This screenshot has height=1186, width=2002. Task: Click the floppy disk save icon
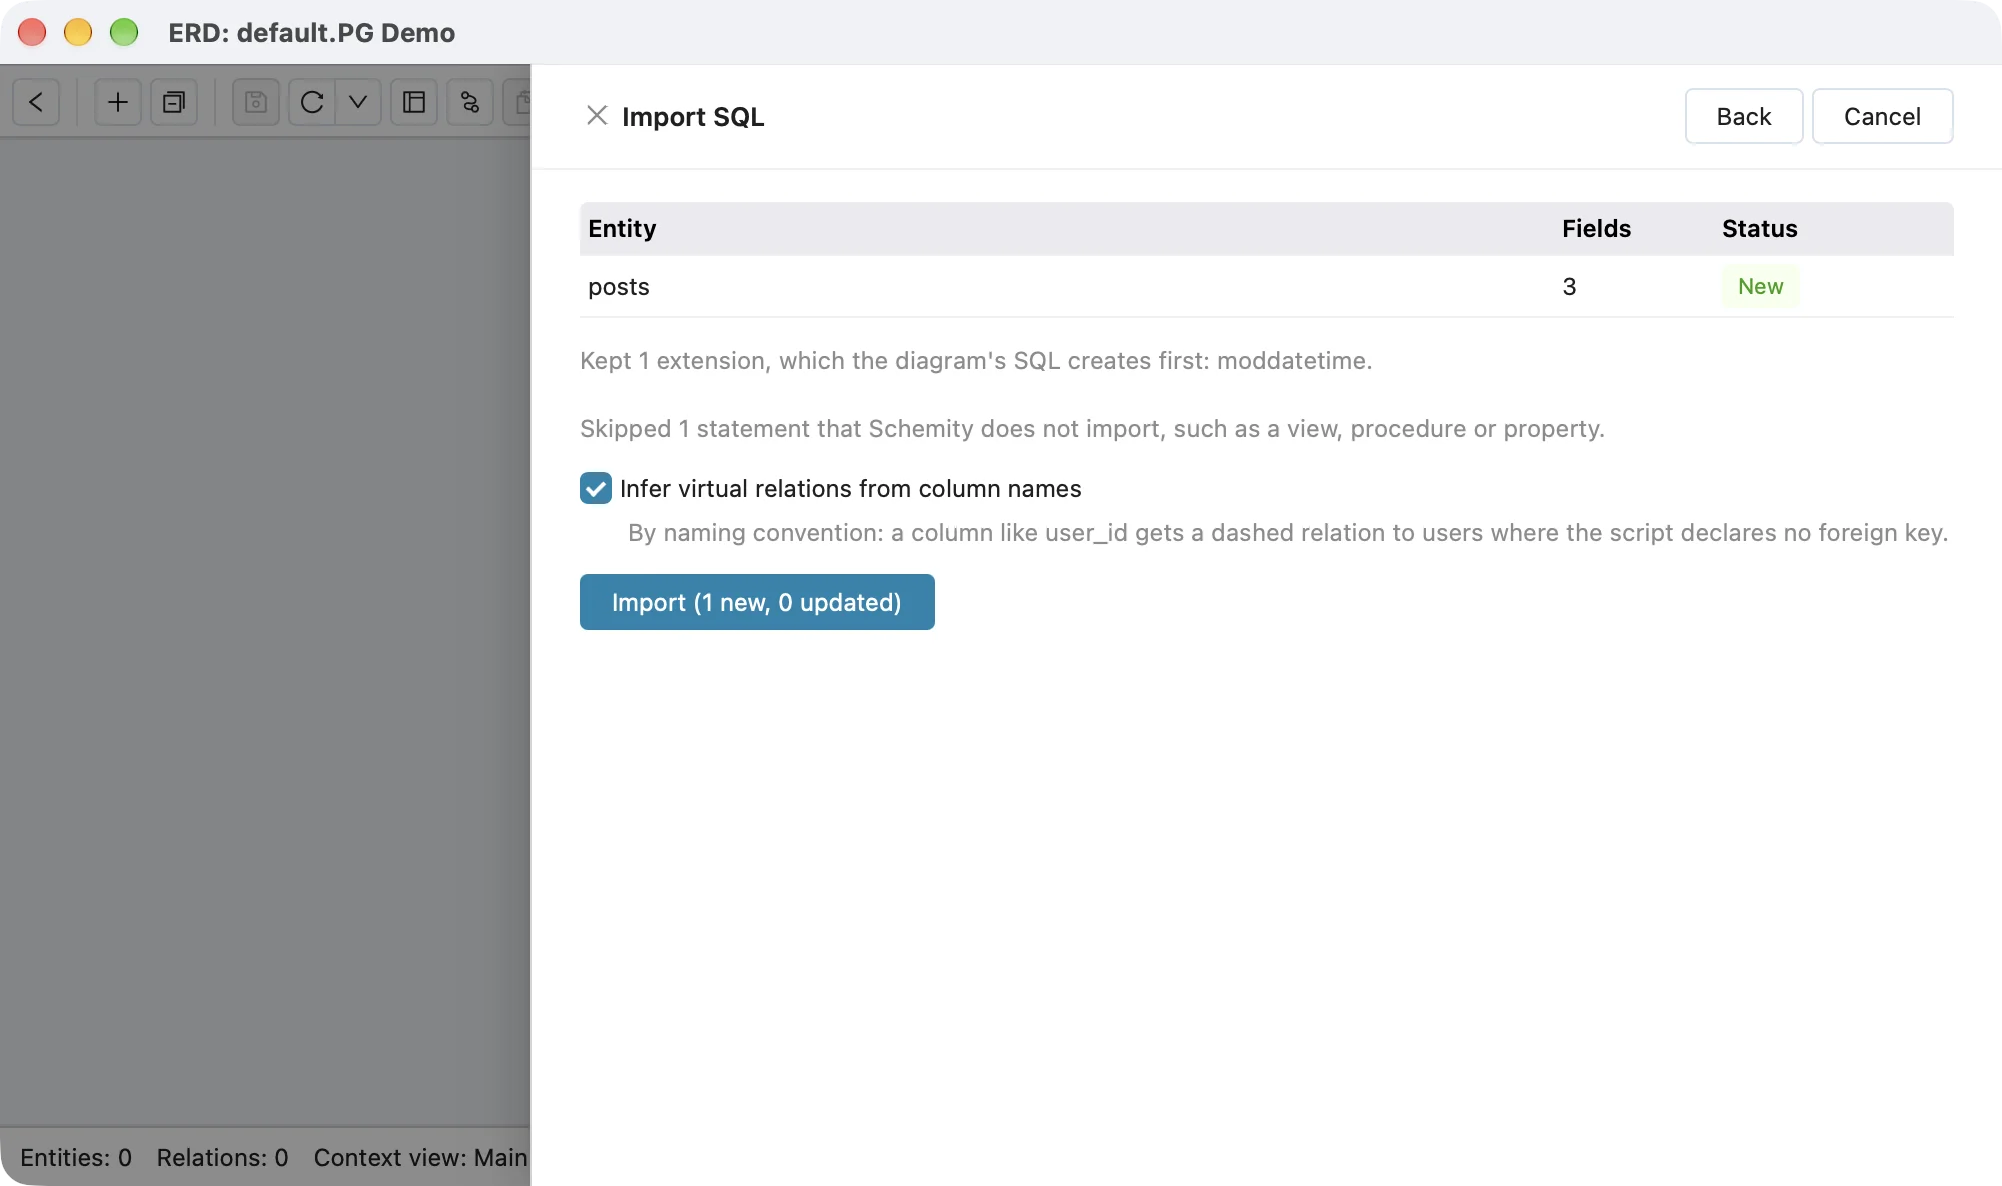coord(256,102)
